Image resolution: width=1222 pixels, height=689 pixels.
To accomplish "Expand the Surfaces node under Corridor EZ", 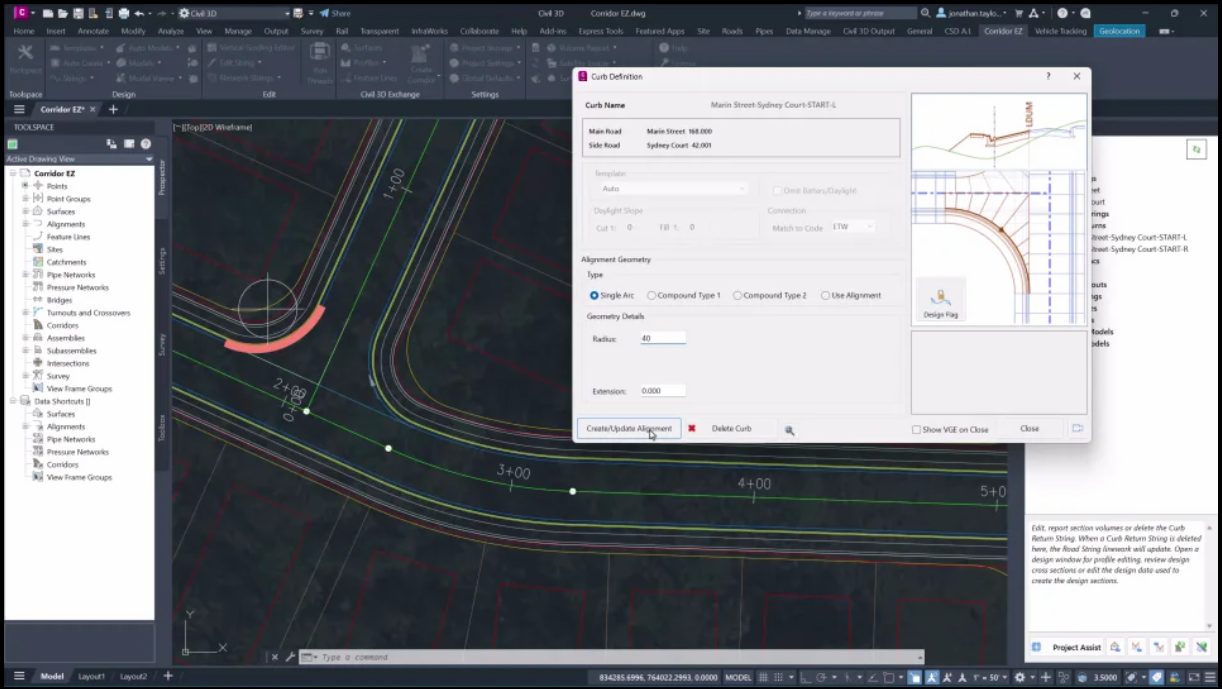I will [x=26, y=212].
